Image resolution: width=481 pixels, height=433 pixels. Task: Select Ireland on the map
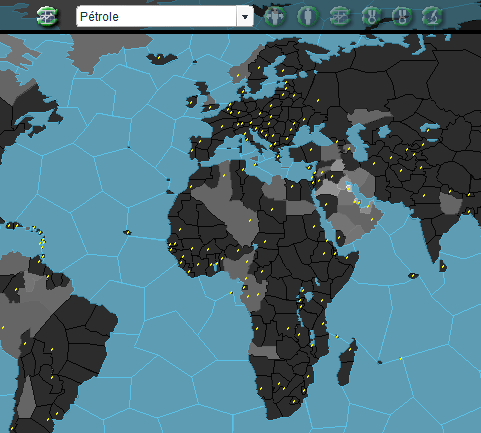pos(192,101)
